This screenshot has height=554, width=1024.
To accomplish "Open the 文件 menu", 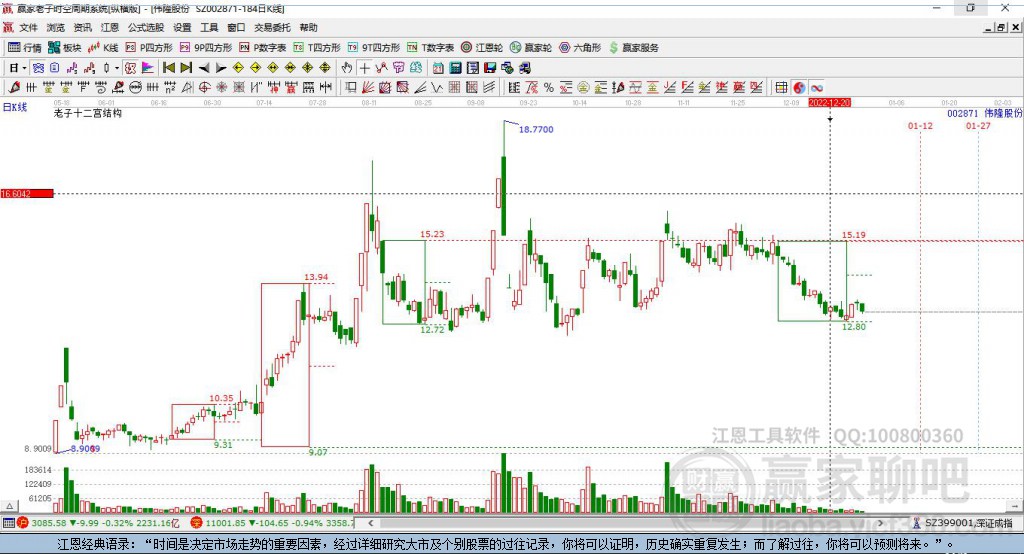I will [28, 27].
